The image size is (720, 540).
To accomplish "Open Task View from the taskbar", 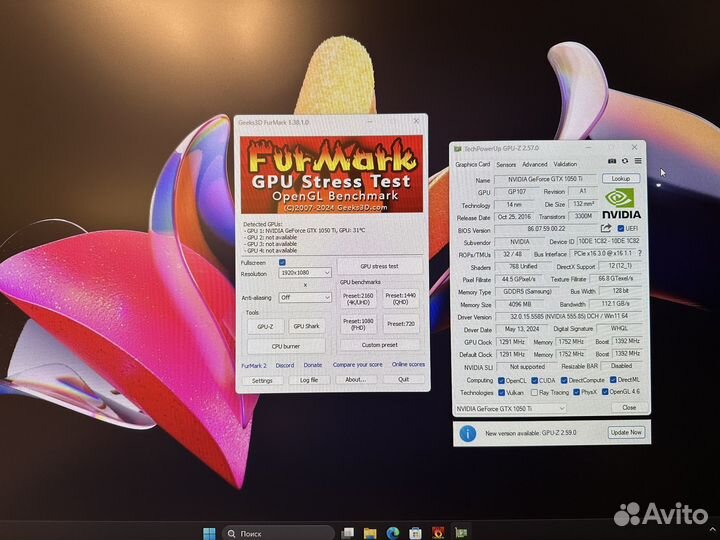I will [x=348, y=533].
